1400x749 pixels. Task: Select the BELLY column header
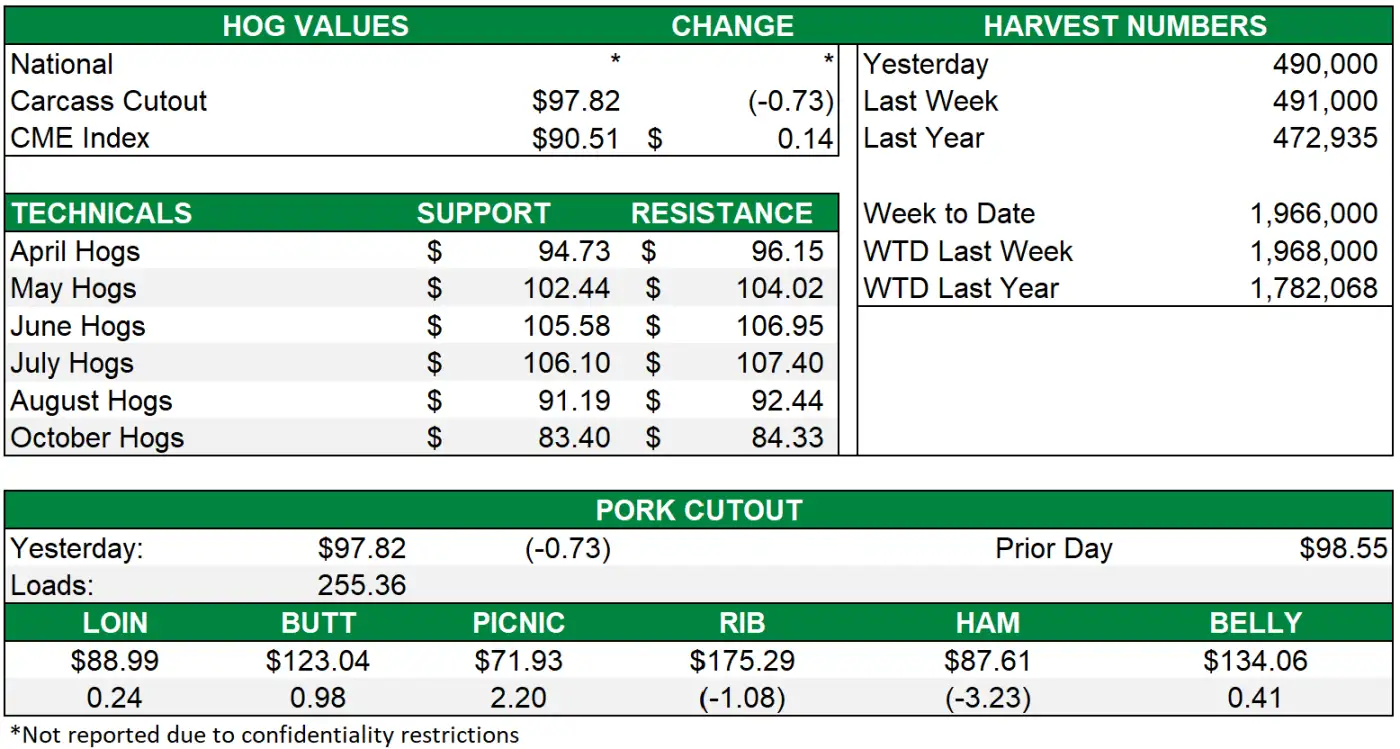click(1255, 623)
